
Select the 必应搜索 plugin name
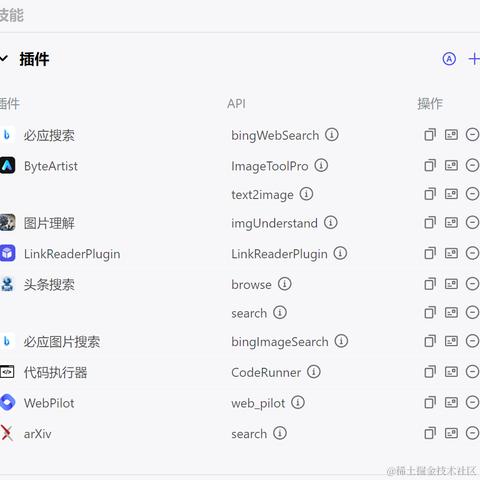pos(49,135)
